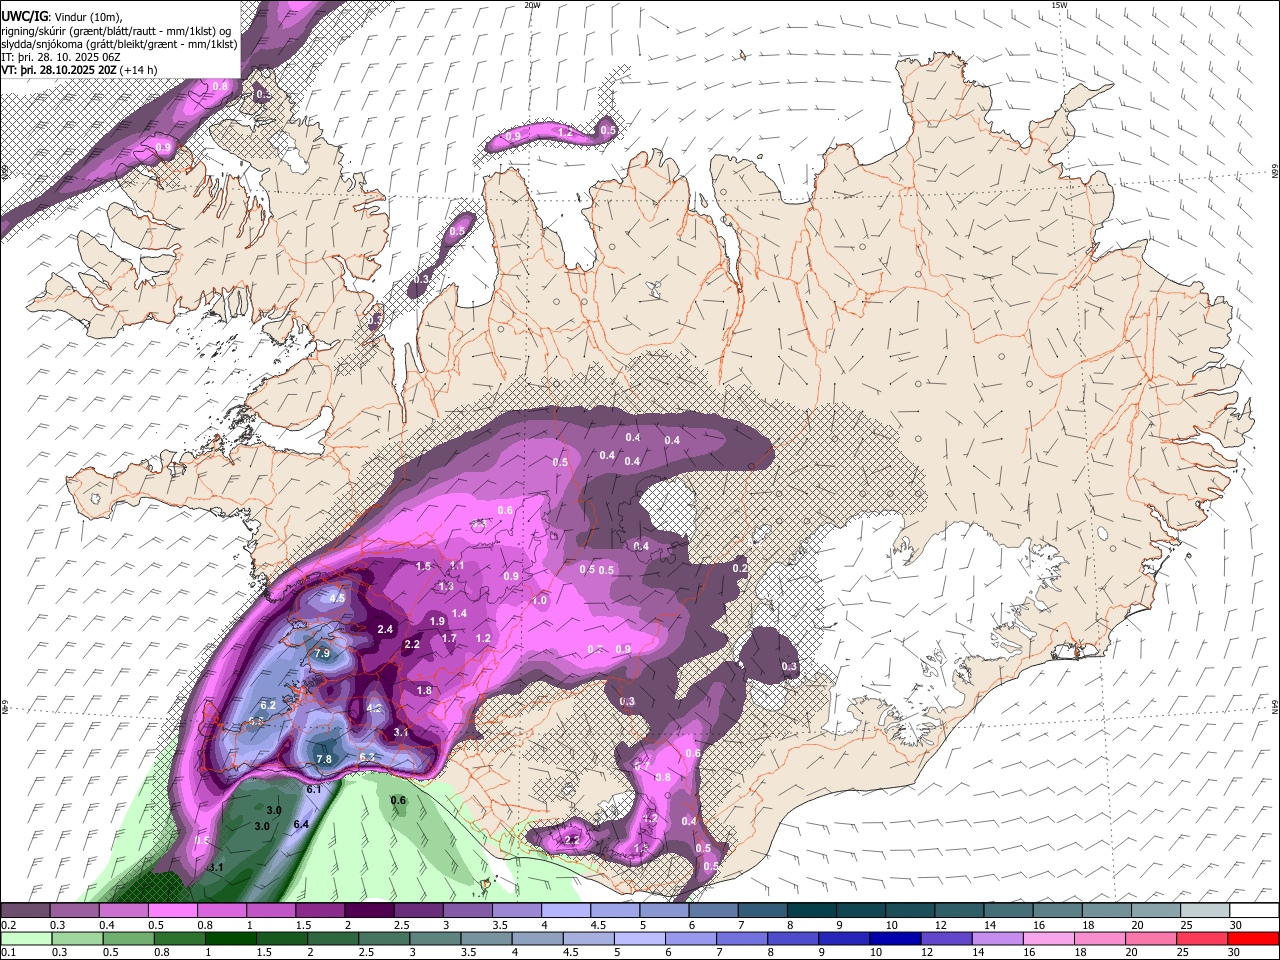Click the 1.0 precipitation value on the map
The width and height of the screenshot is (1280, 960).
540,601
